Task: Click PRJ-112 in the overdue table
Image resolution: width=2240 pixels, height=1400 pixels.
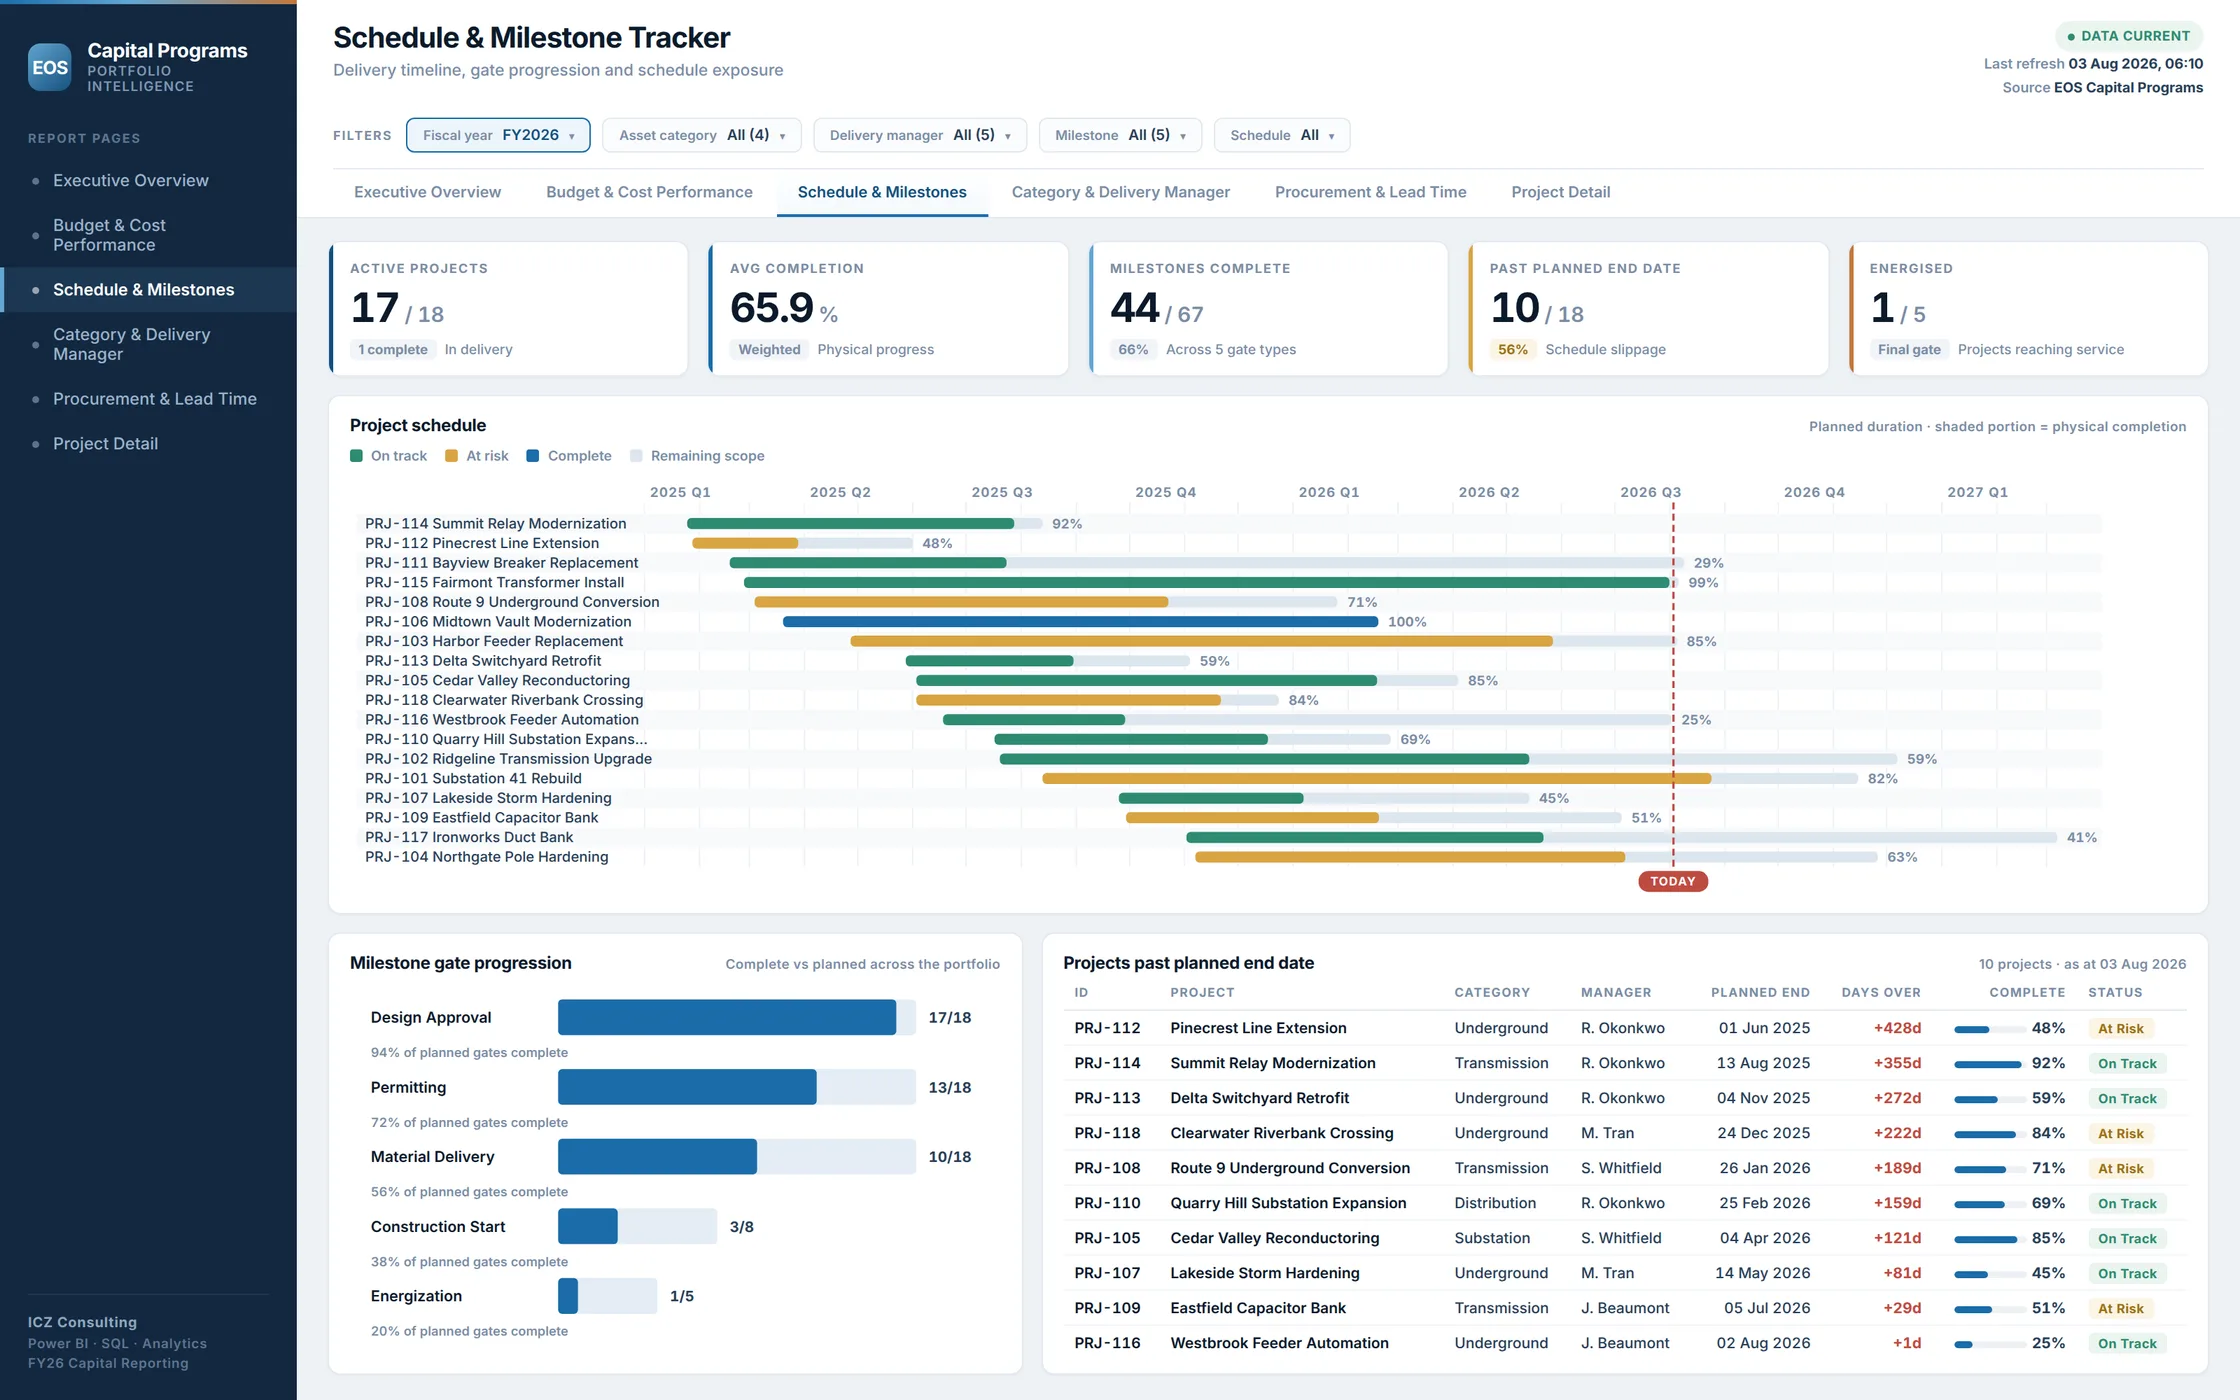Action: [1107, 1028]
